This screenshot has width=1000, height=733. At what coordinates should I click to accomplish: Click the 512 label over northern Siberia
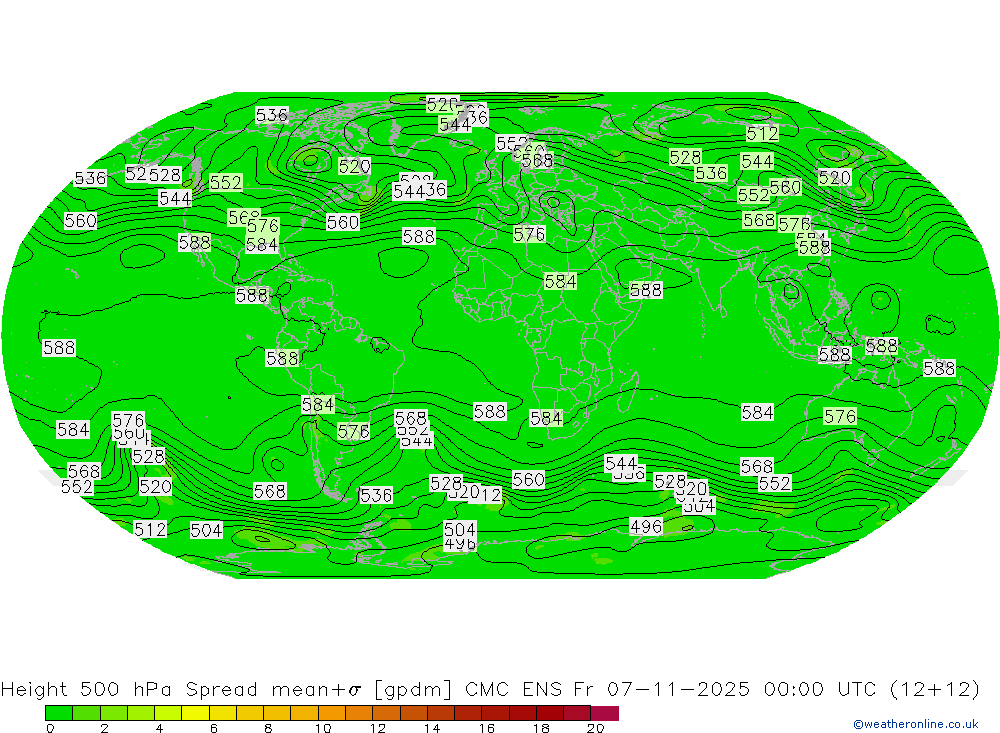762,133
